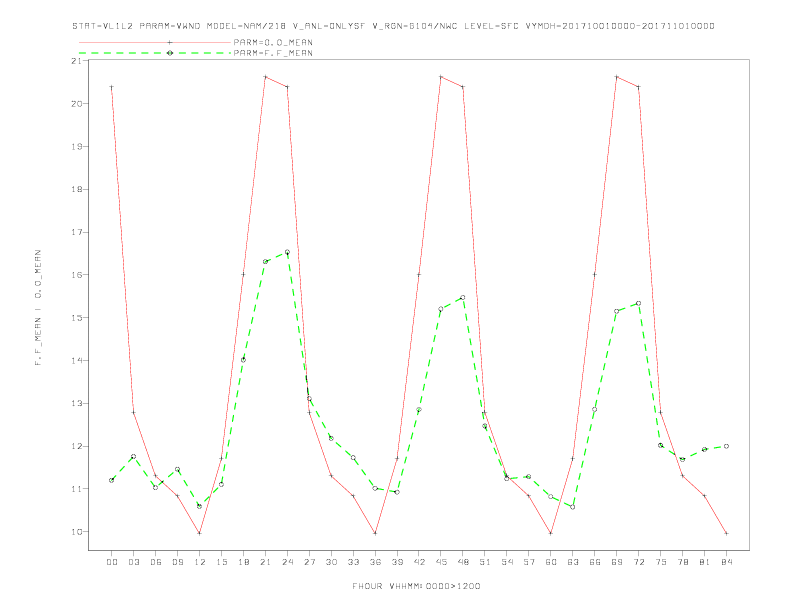Viewport: 792px width, 612px height.
Task: Click x-axis forecast hour label 03
Action: tap(133, 562)
